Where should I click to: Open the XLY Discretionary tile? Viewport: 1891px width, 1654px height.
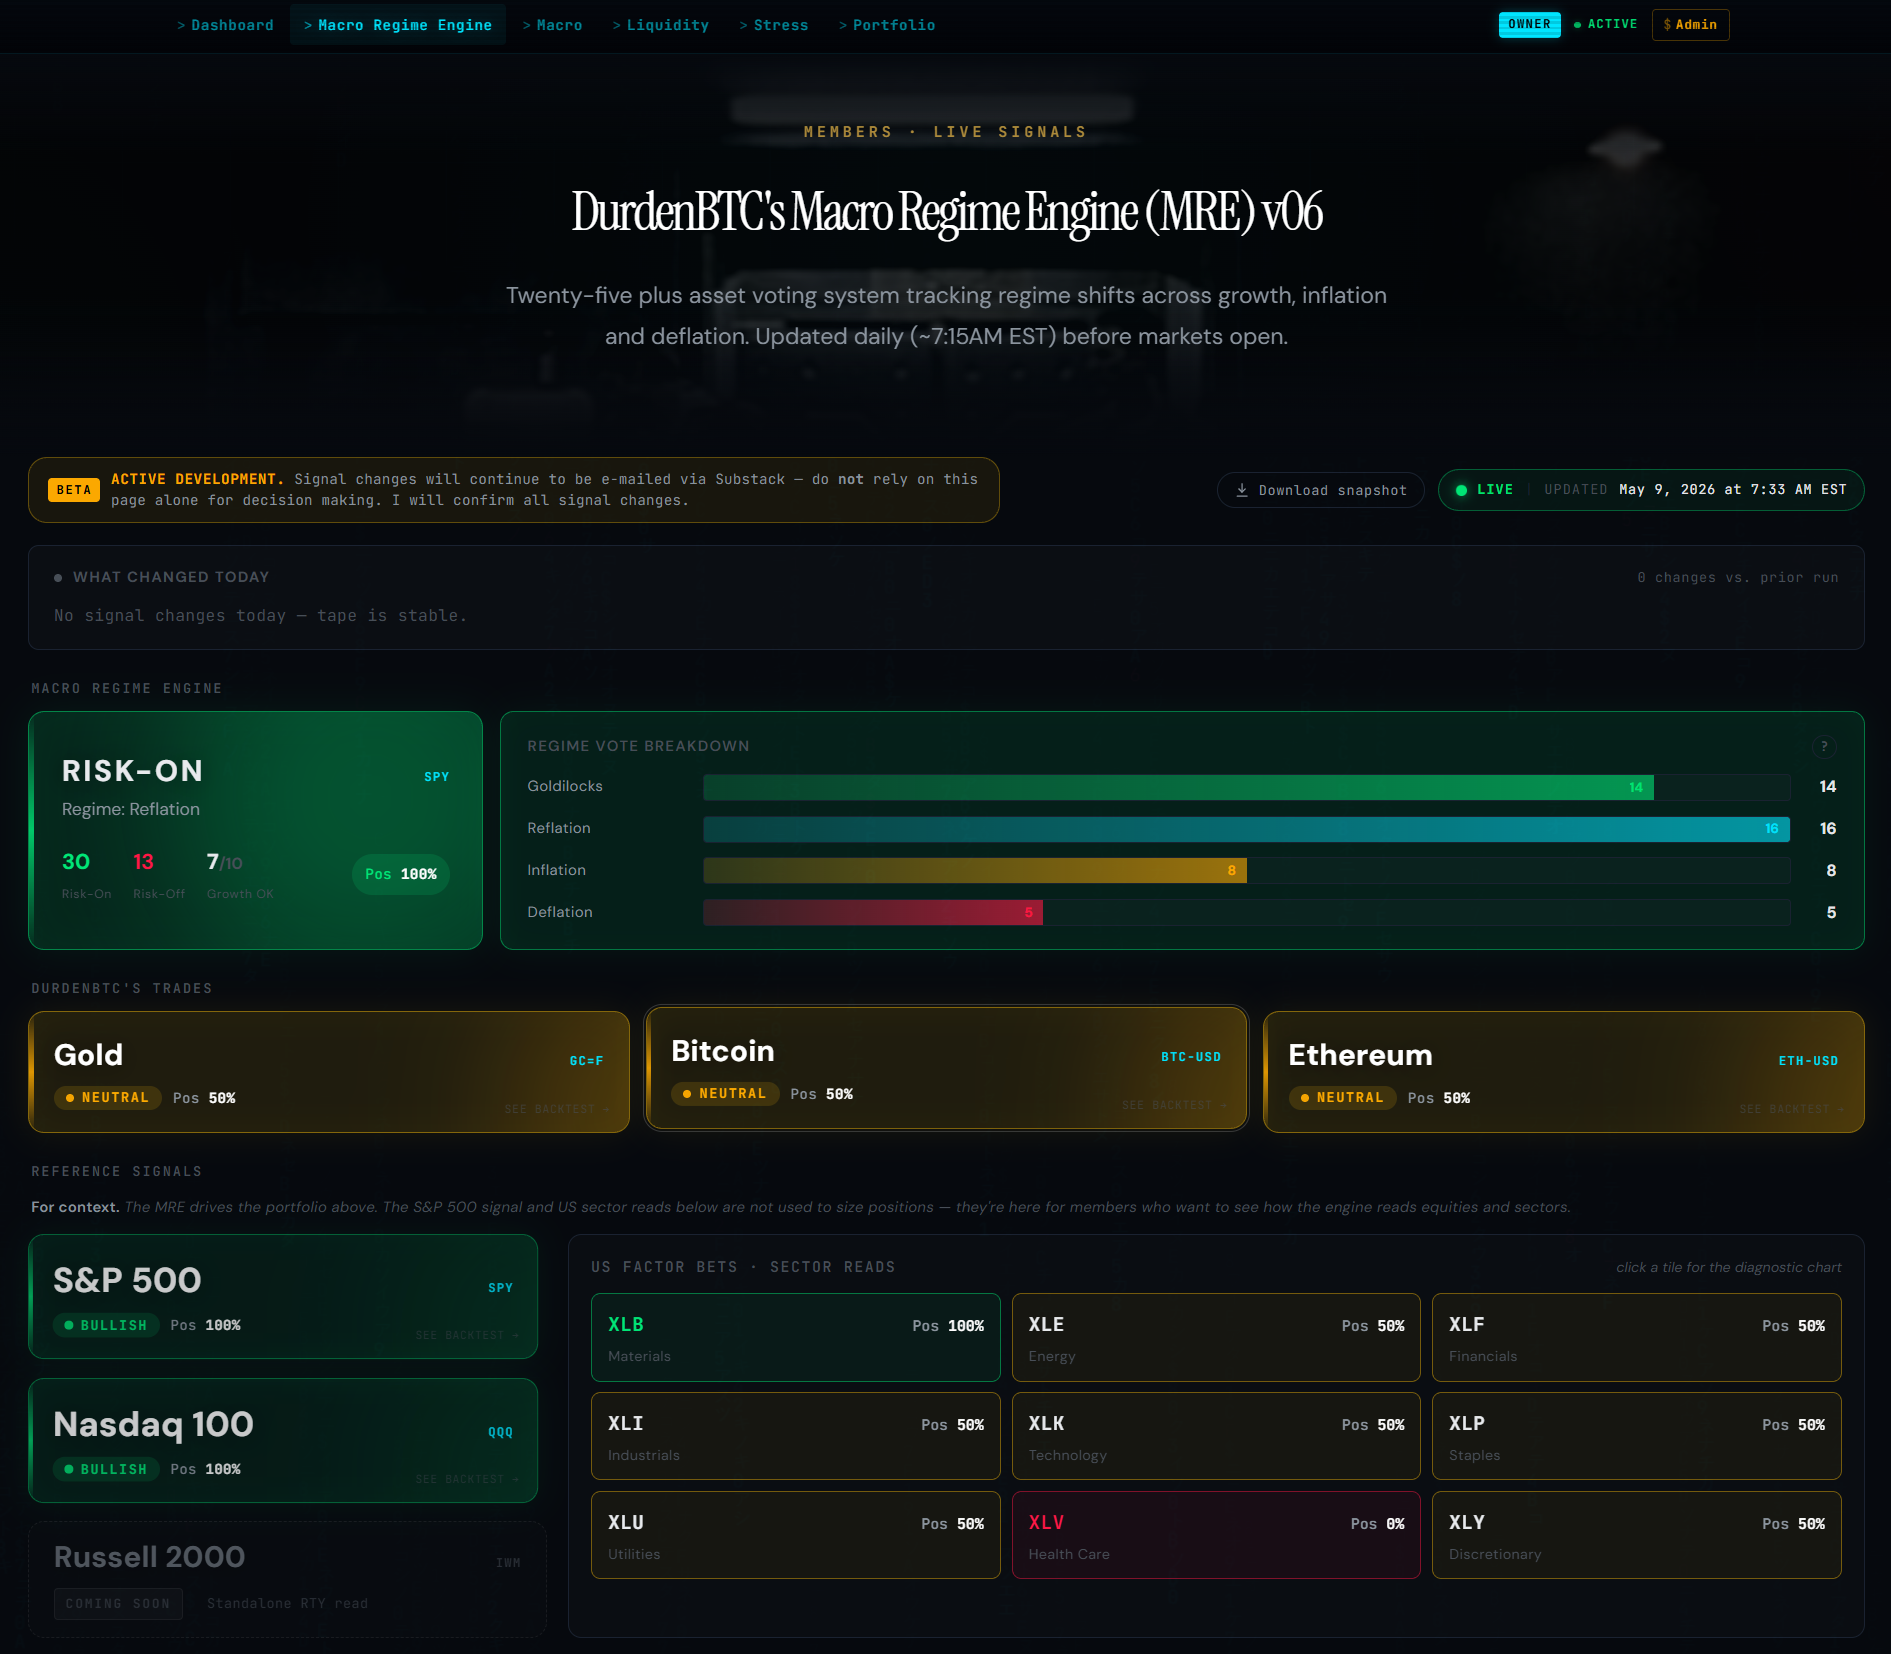pos(1636,1535)
